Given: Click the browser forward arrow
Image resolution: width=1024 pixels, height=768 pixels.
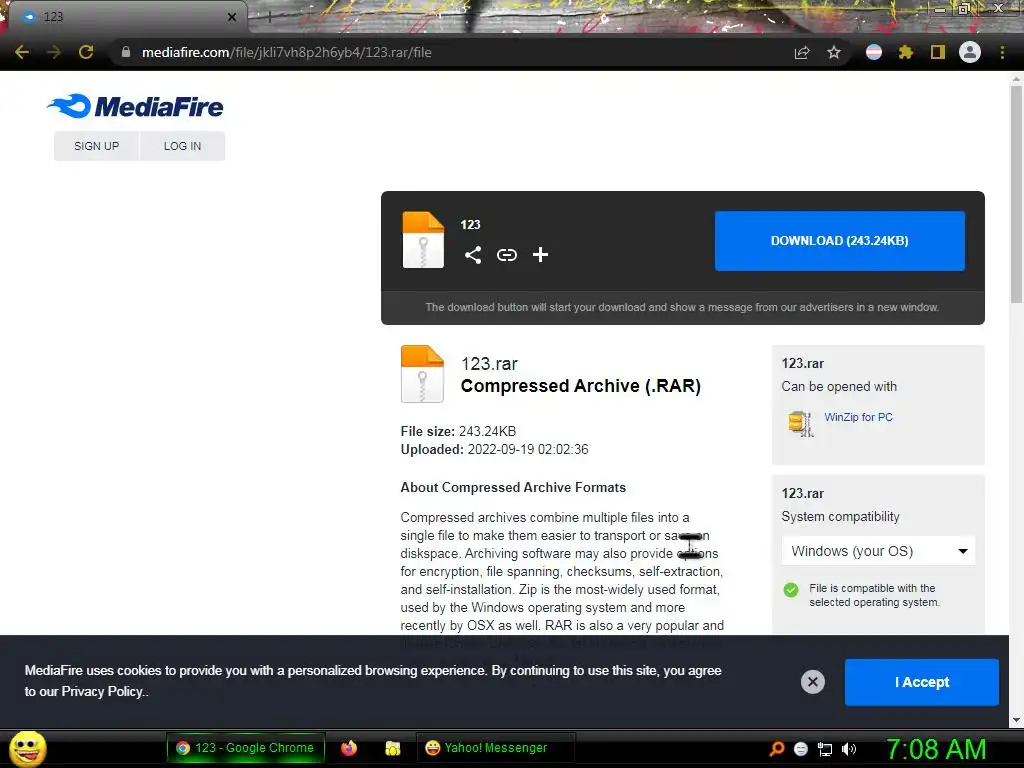Looking at the screenshot, I should tap(54, 52).
